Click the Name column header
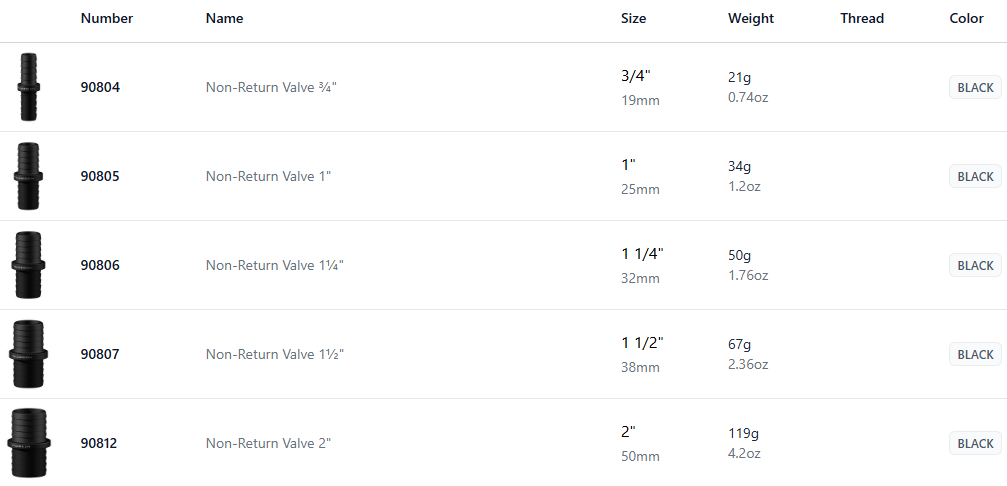This screenshot has width=1007, height=486. pyautogui.click(x=224, y=18)
